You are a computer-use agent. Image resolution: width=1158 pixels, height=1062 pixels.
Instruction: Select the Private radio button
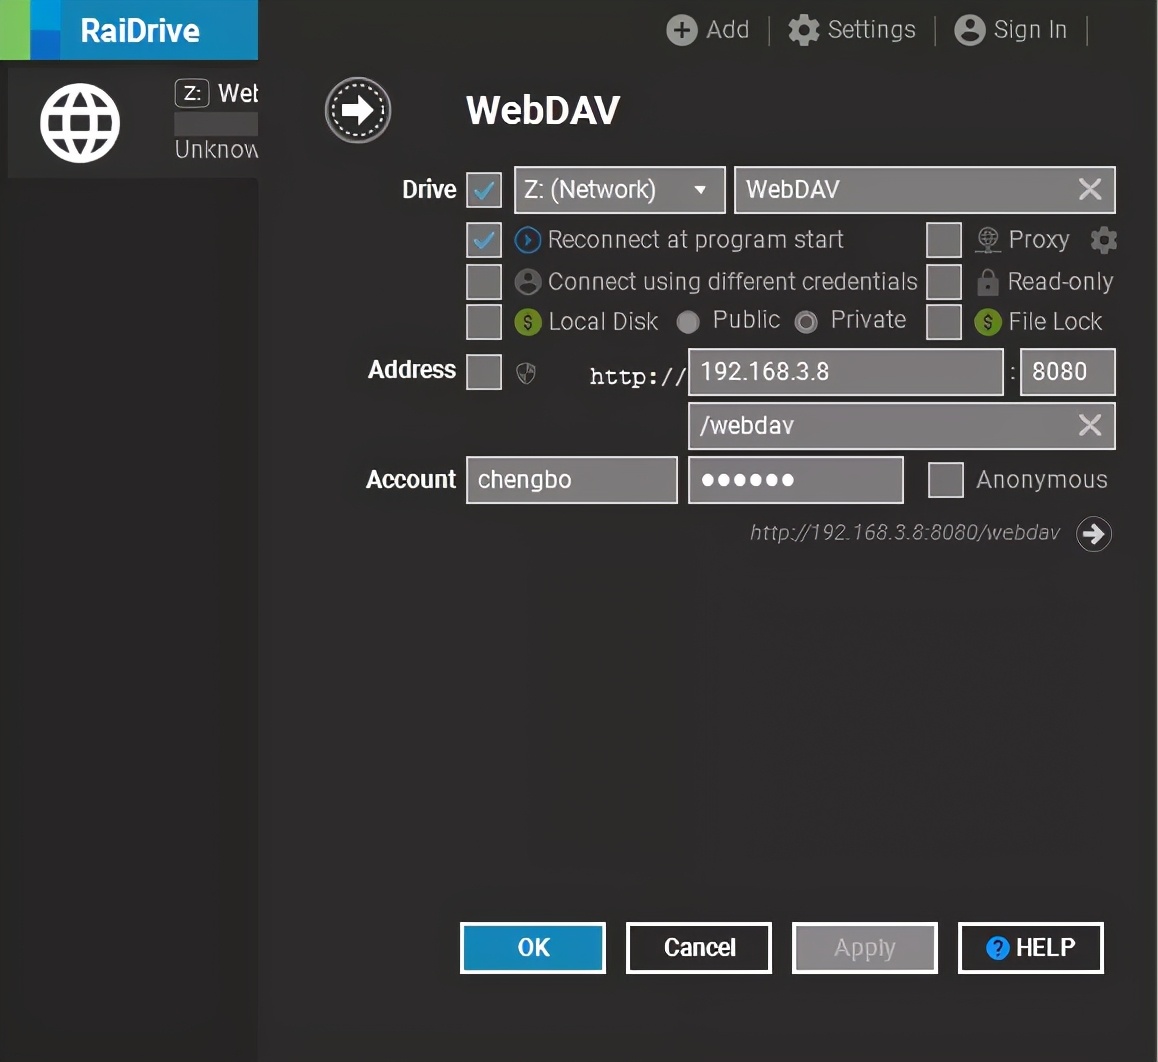[806, 322]
